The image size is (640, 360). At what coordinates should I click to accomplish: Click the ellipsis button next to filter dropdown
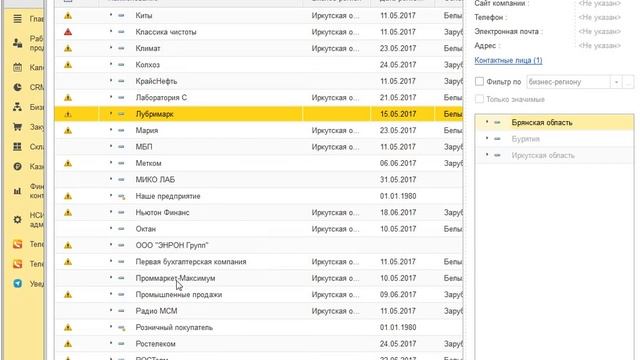(628, 82)
